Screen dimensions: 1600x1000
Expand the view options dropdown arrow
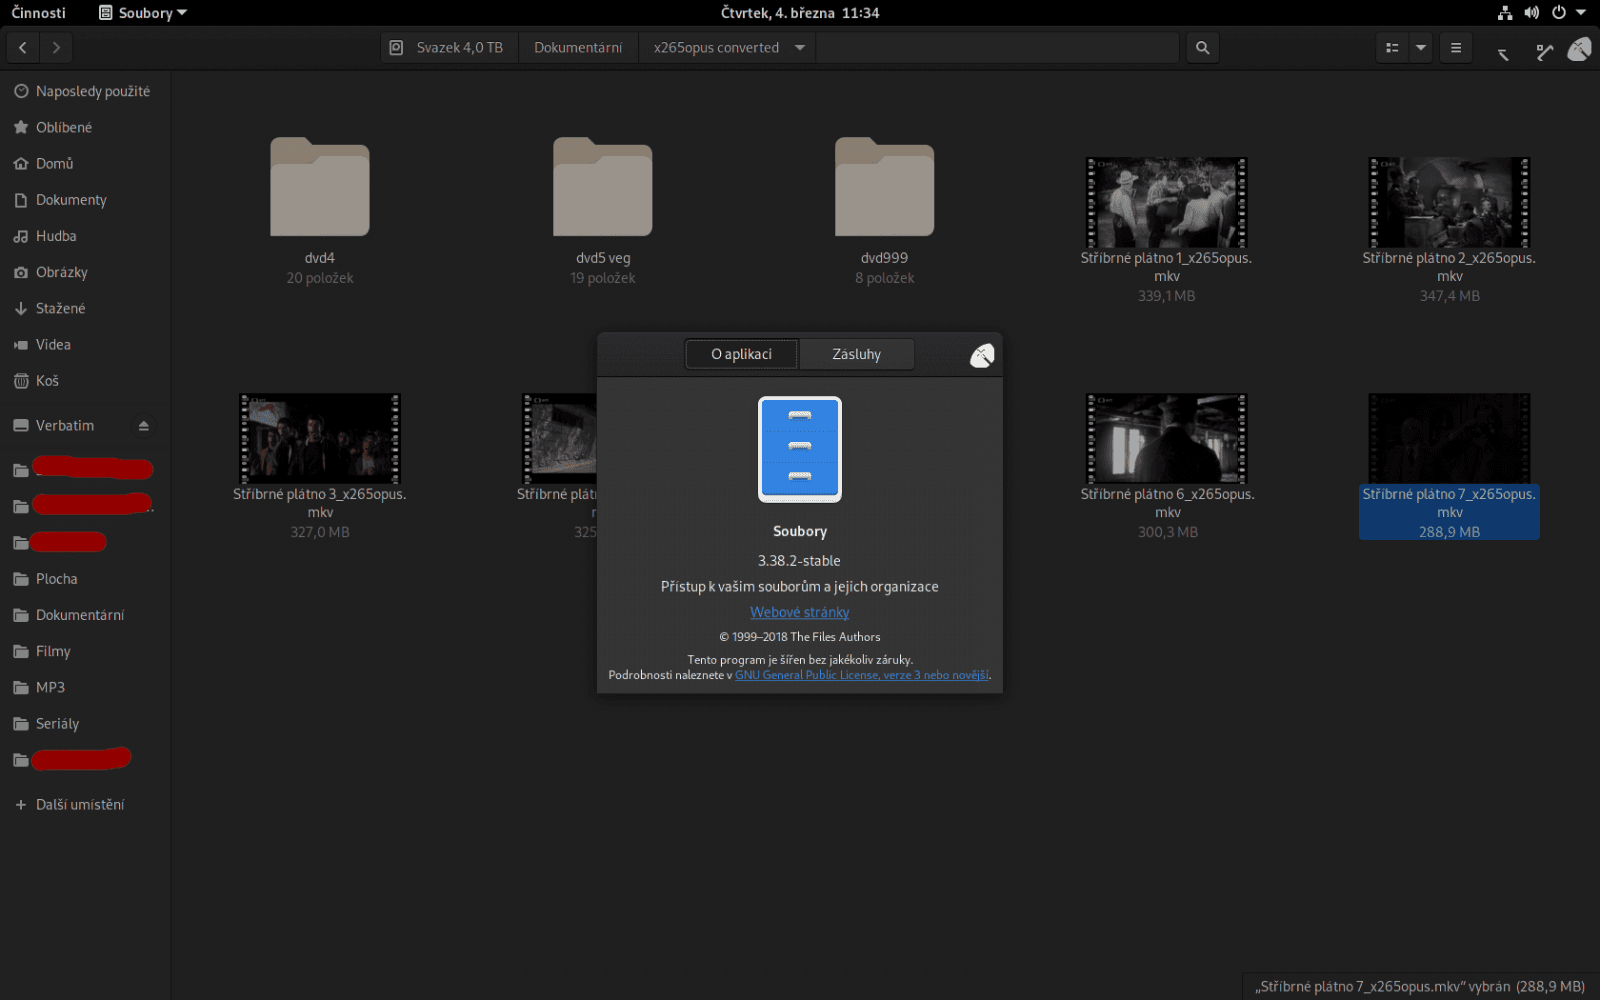1420,47
